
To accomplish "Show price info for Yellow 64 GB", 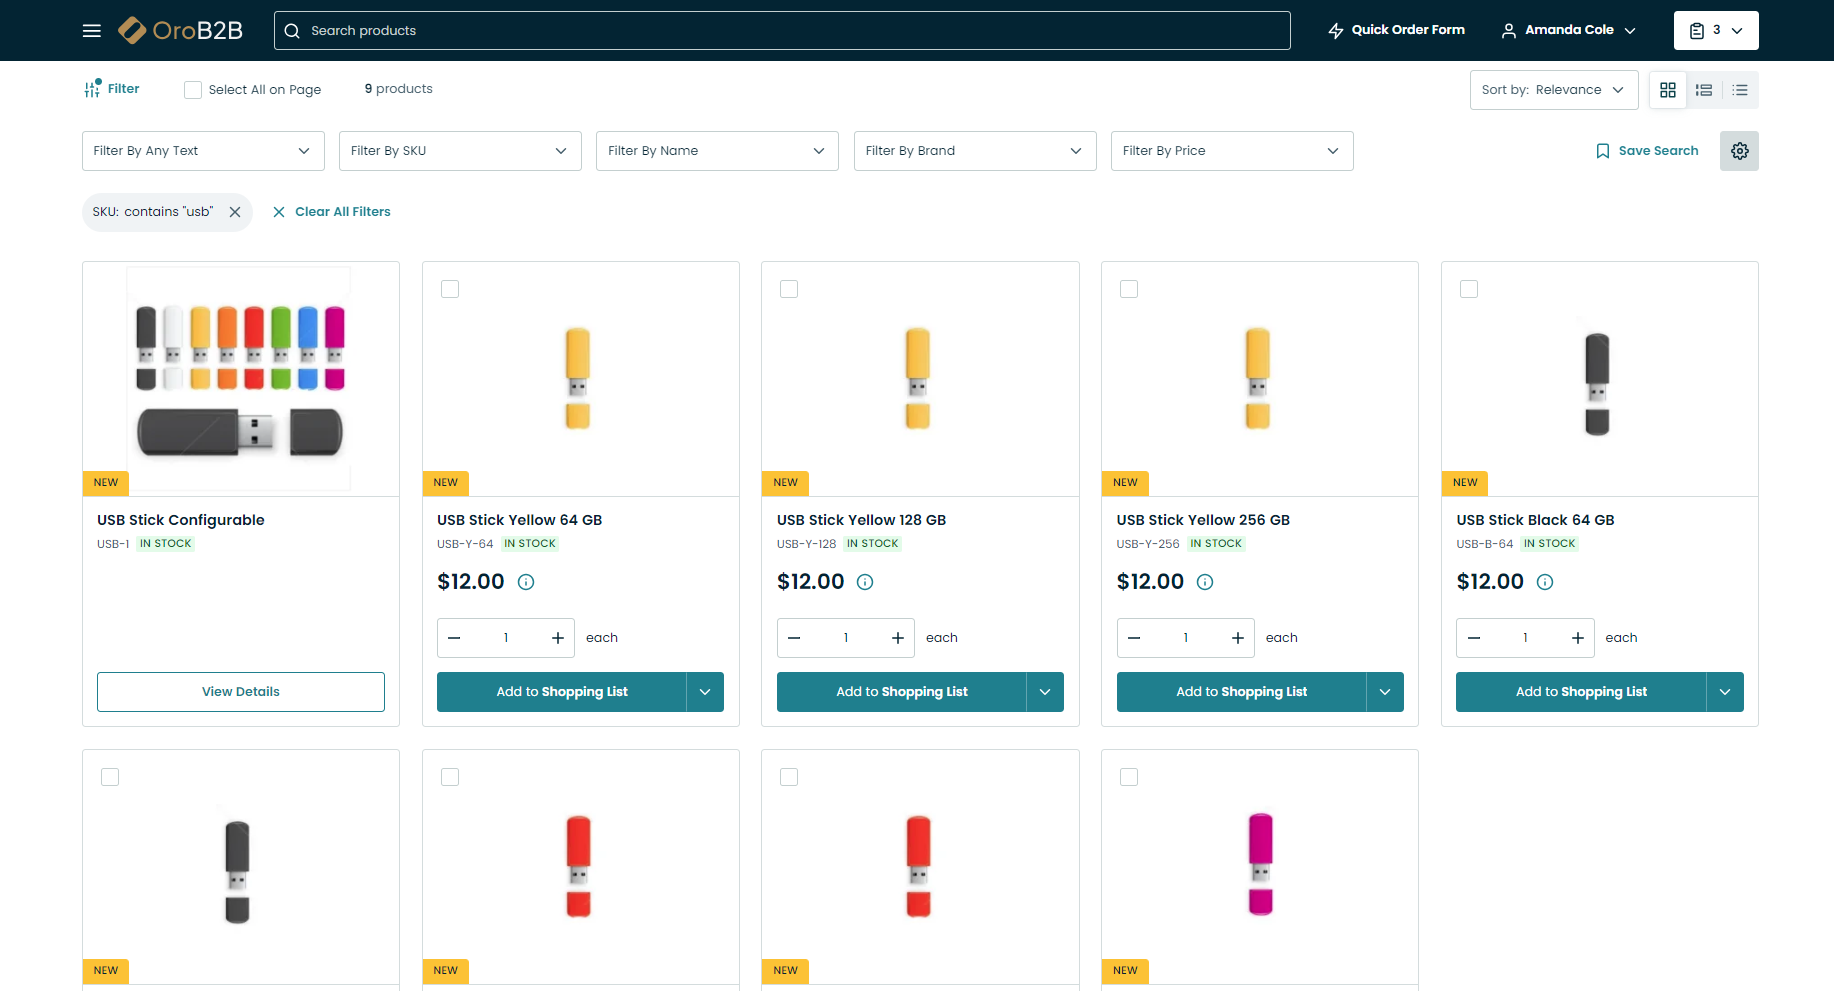I will coord(526,582).
